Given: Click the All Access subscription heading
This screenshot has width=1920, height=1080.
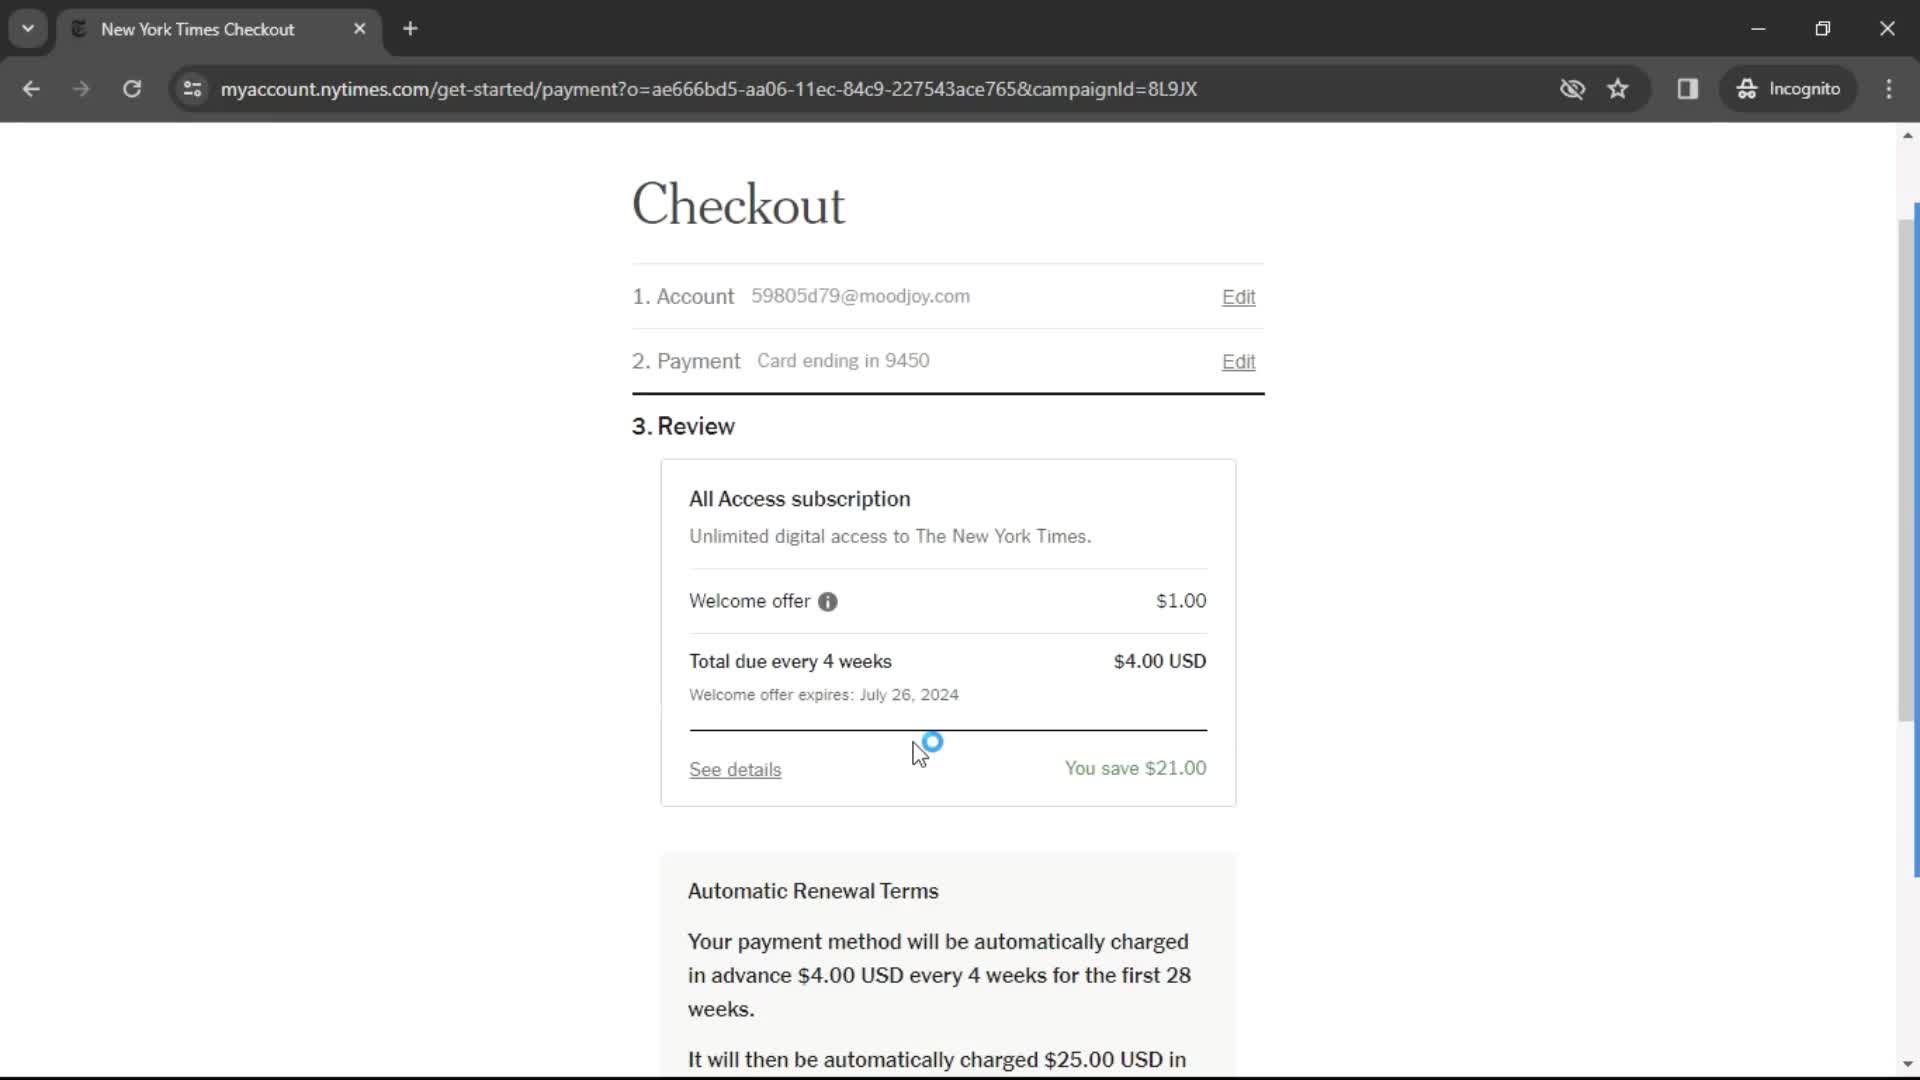Looking at the screenshot, I should [x=800, y=499].
